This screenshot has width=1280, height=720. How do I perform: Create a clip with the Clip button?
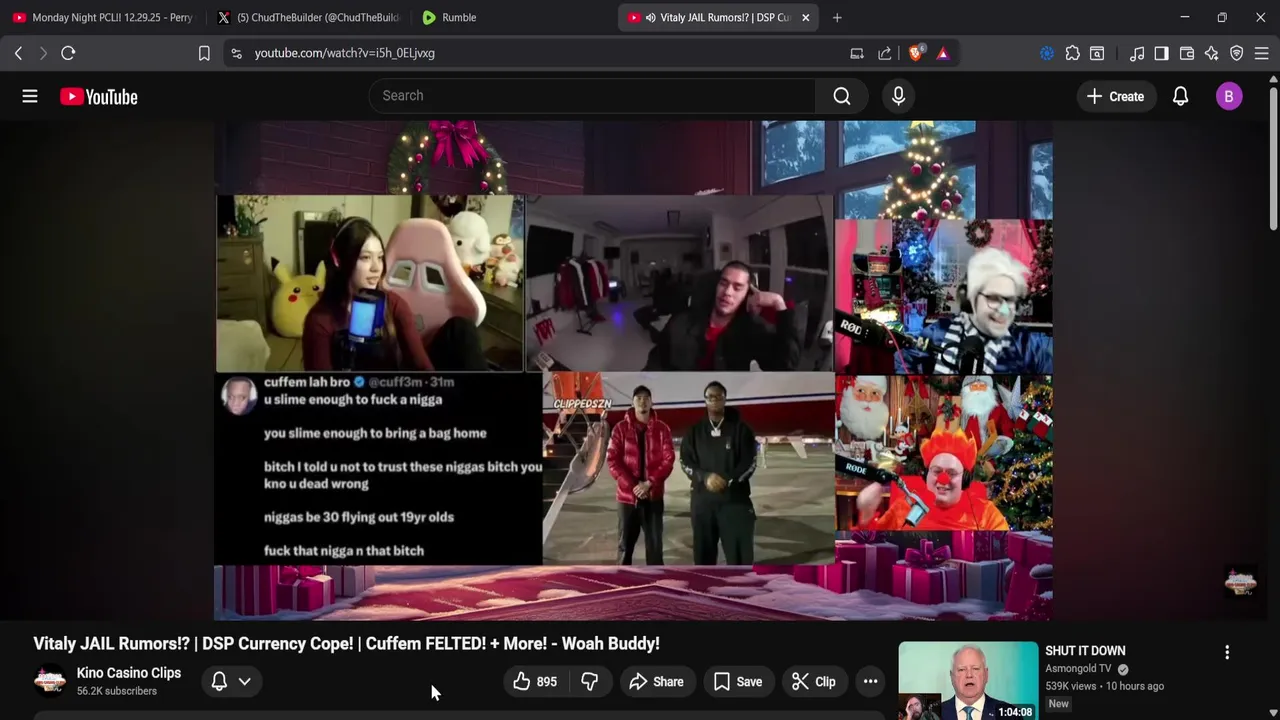coord(813,682)
